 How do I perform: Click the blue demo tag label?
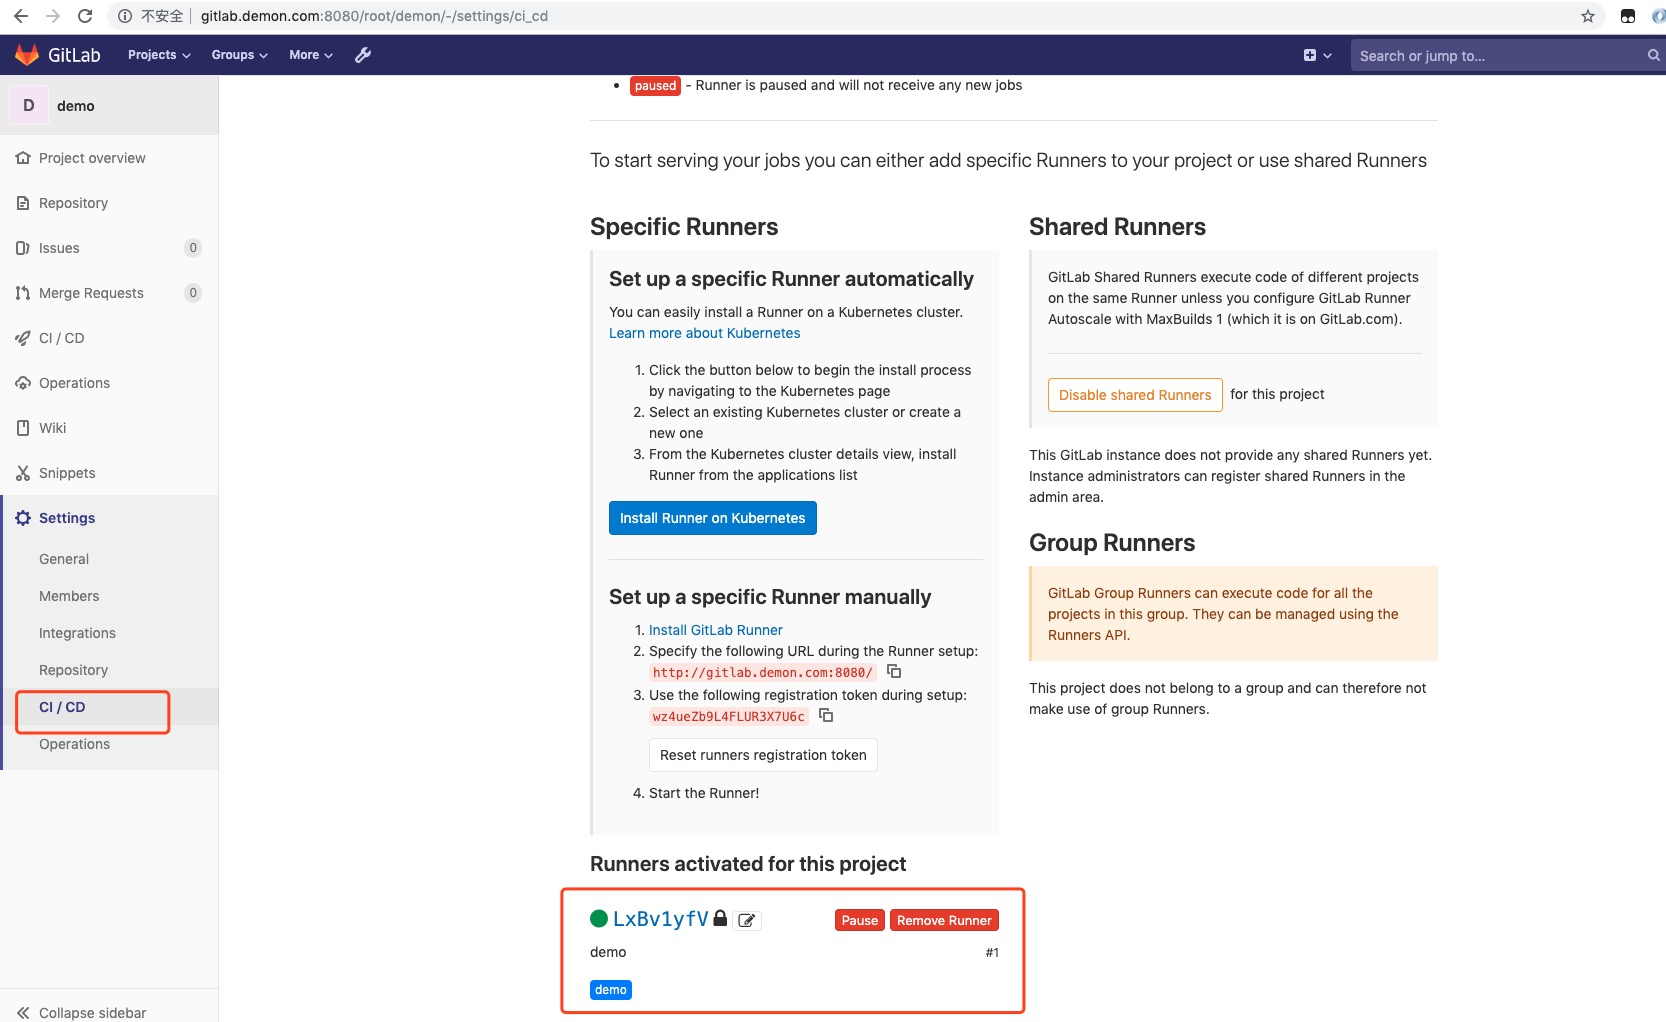point(611,990)
